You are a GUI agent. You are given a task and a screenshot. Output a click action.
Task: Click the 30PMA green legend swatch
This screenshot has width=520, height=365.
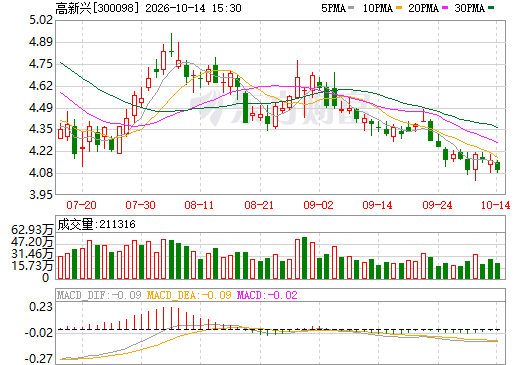491,8
